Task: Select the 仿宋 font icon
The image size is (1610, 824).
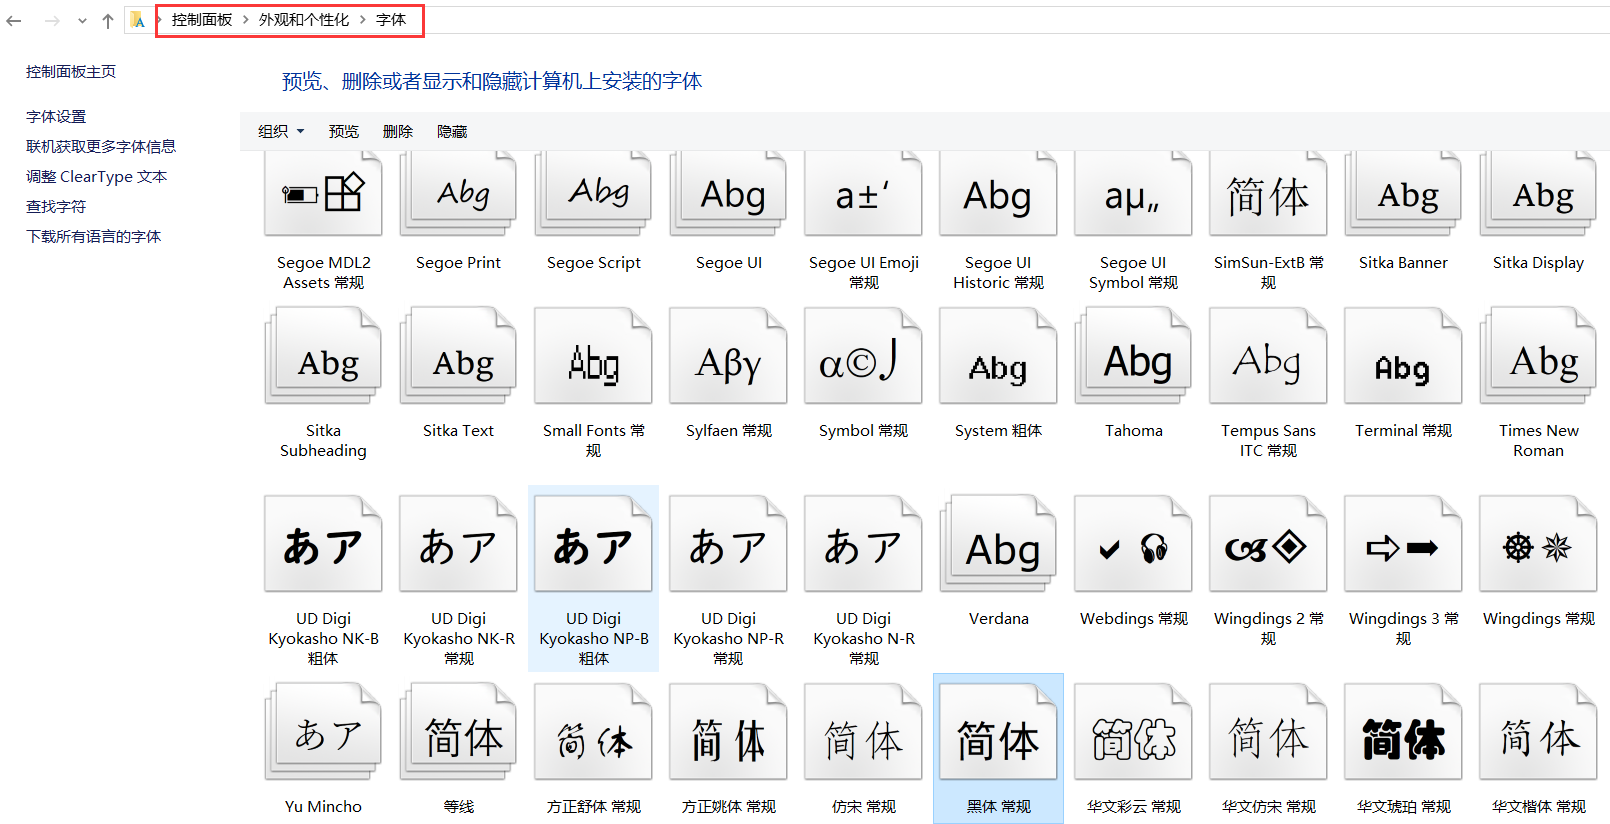Action: pos(863,732)
